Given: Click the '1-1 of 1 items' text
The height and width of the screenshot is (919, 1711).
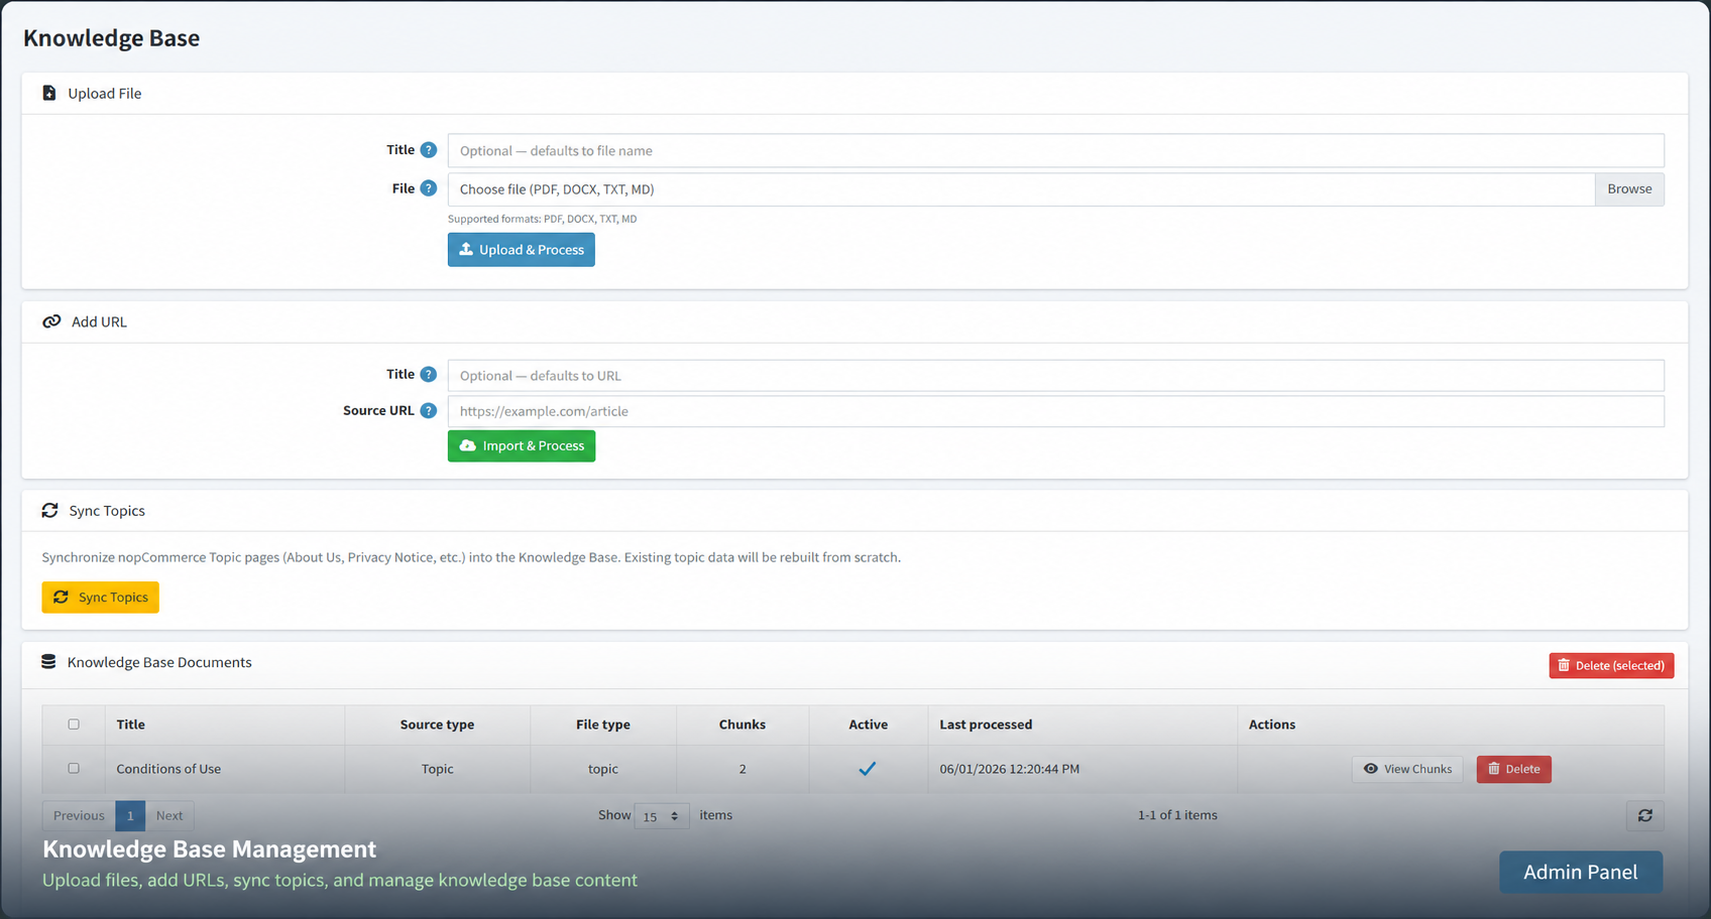Looking at the screenshot, I should pos(1177,816).
